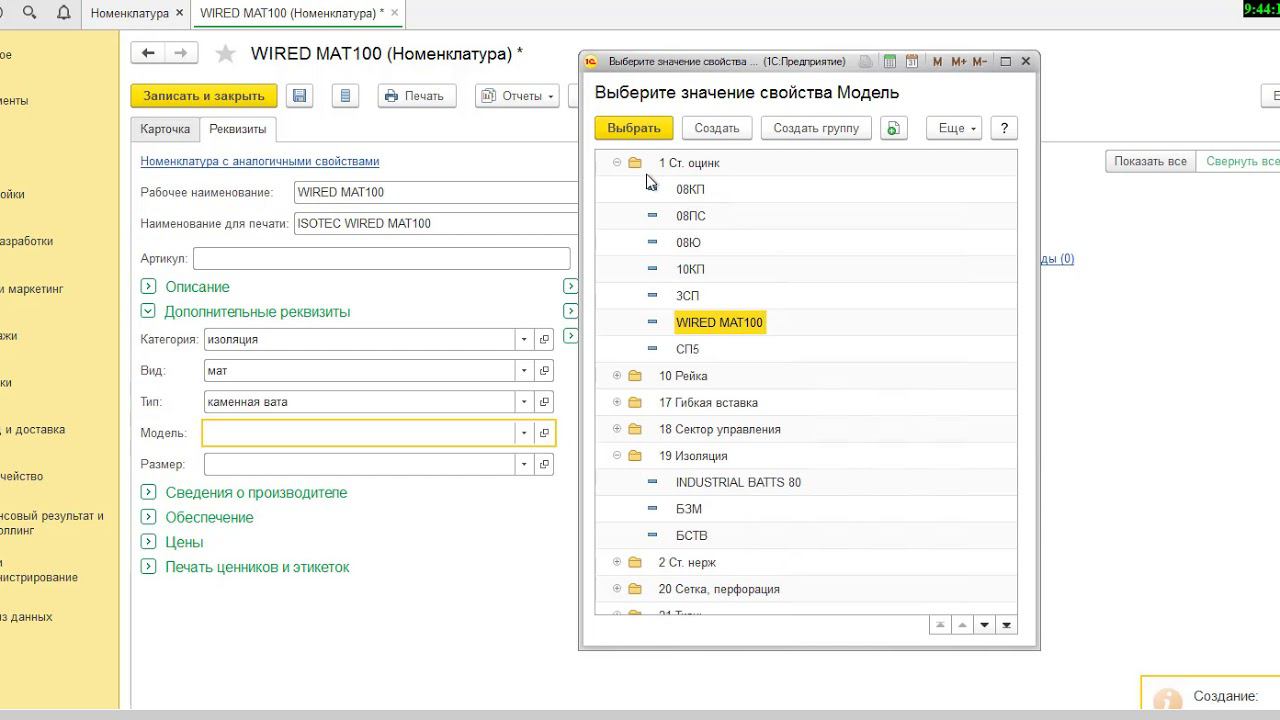Expand the 'Сведения о производителе' section
The image size is (1280, 720).
(148, 493)
